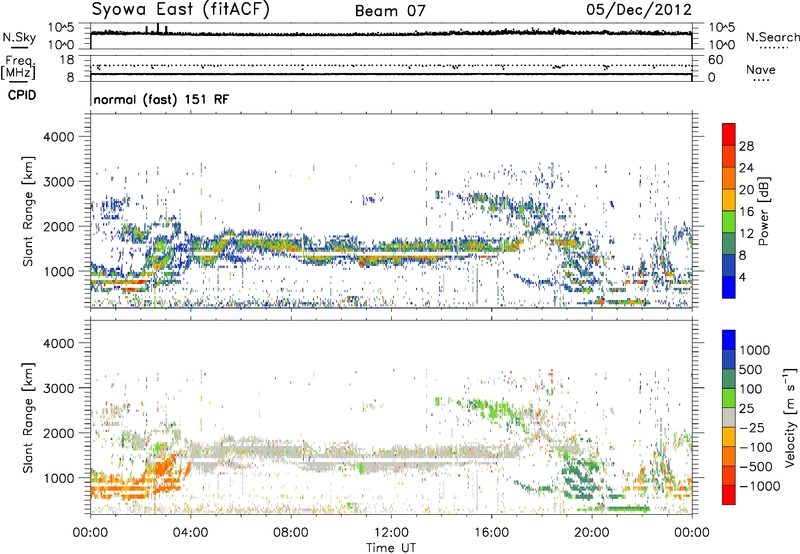800x554 pixels.
Task: Click the '28' tick on the power colorbar
Action: [746, 146]
